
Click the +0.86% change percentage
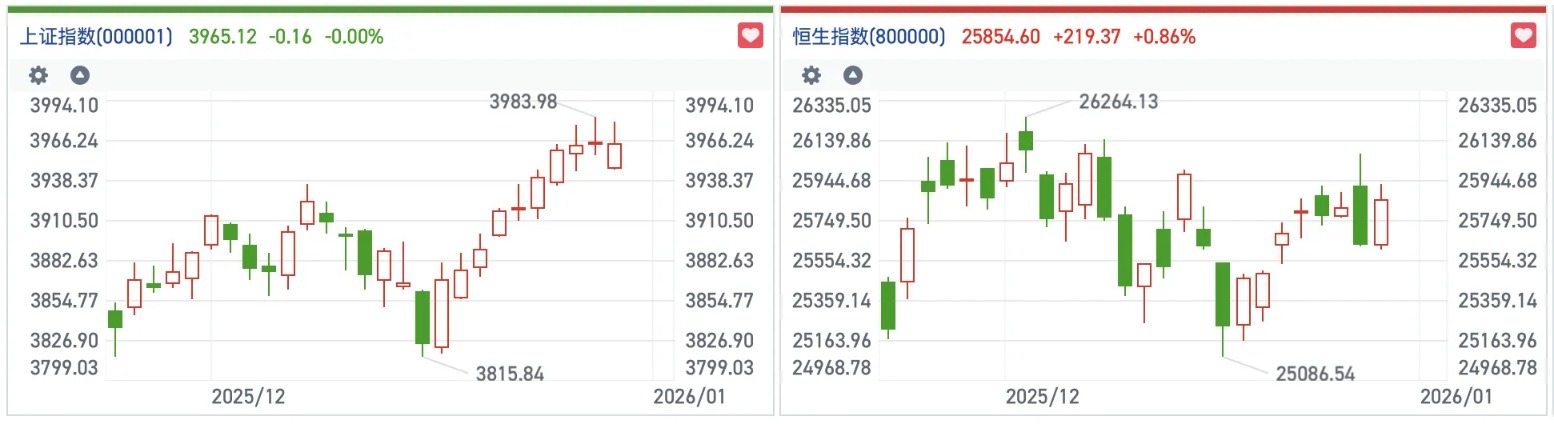pos(1164,37)
